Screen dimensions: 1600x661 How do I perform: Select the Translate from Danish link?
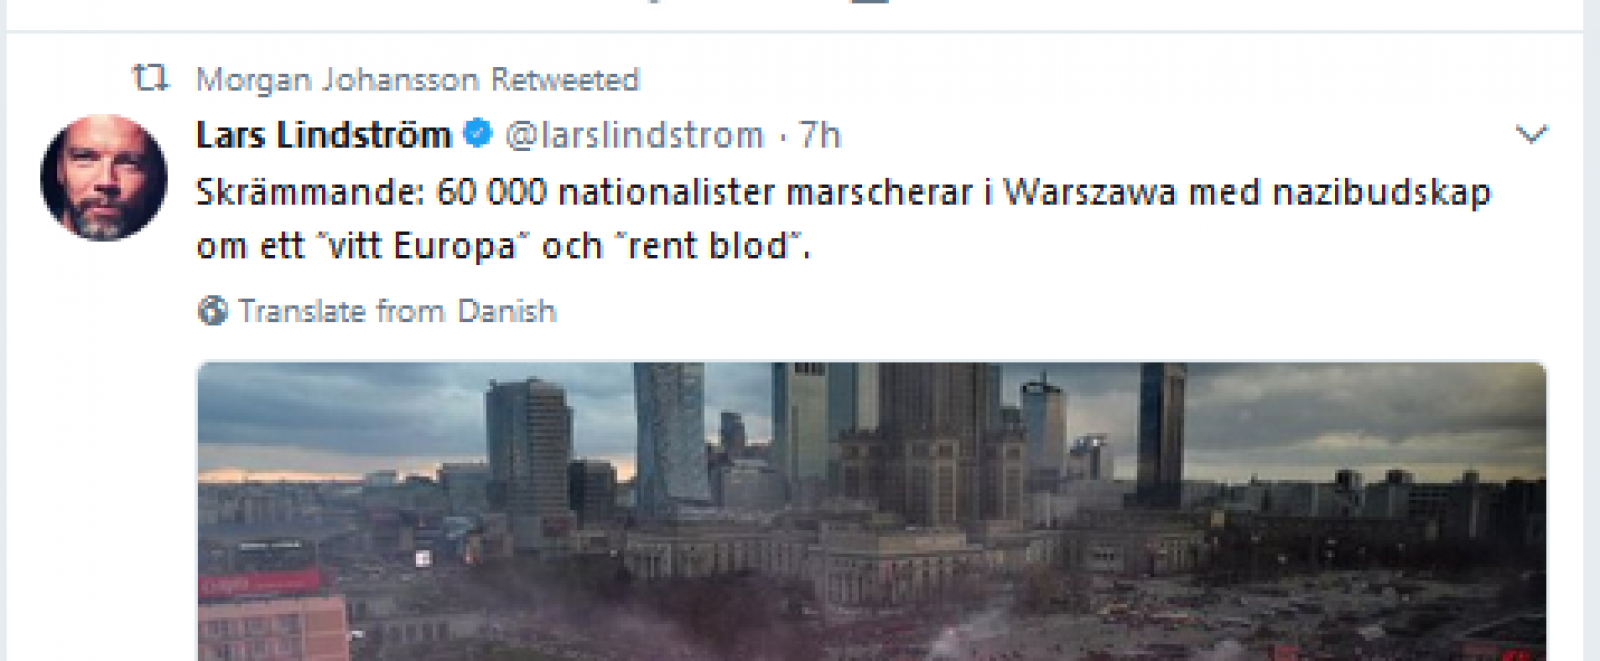(x=397, y=312)
